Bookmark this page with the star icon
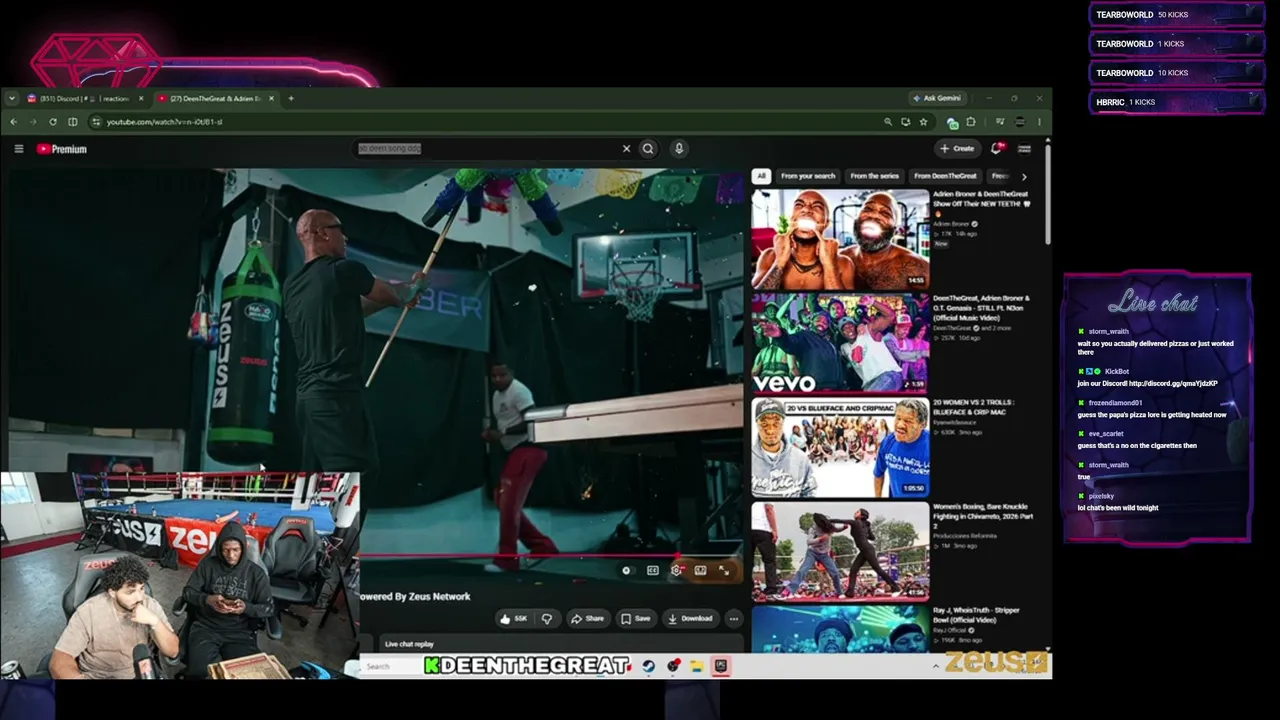The image size is (1280, 720). [923, 122]
